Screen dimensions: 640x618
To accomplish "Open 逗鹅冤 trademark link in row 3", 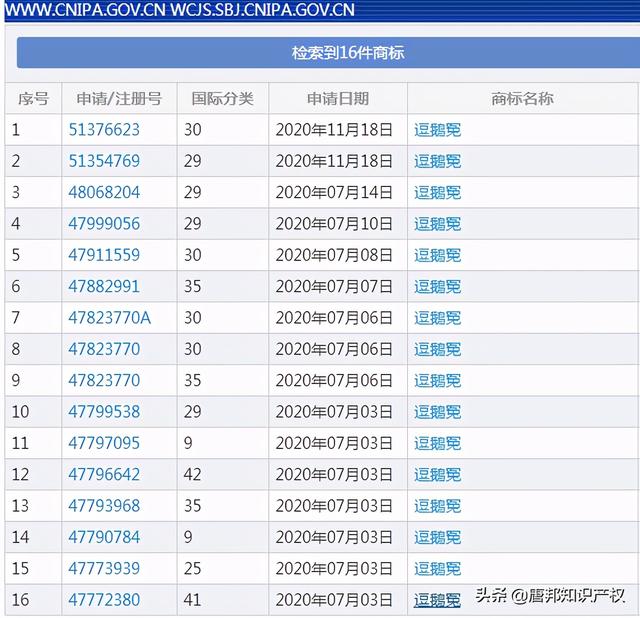I will point(438,192).
